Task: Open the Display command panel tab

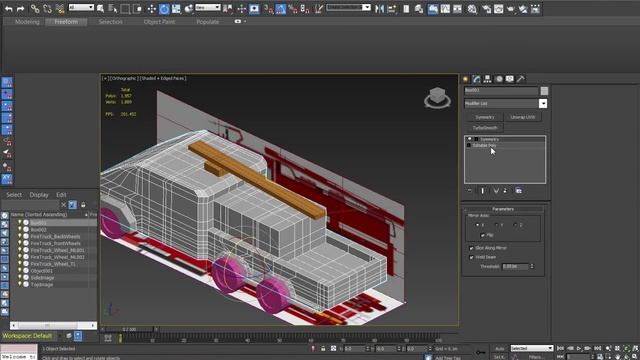Action: (x=509, y=79)
